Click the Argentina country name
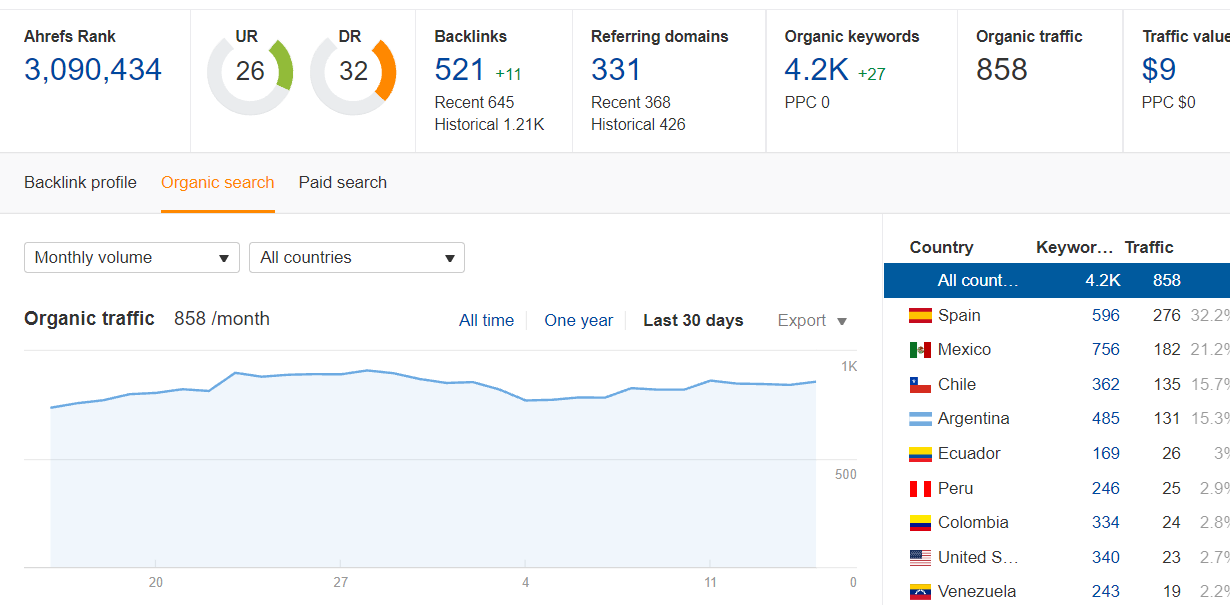 point(974,418)
